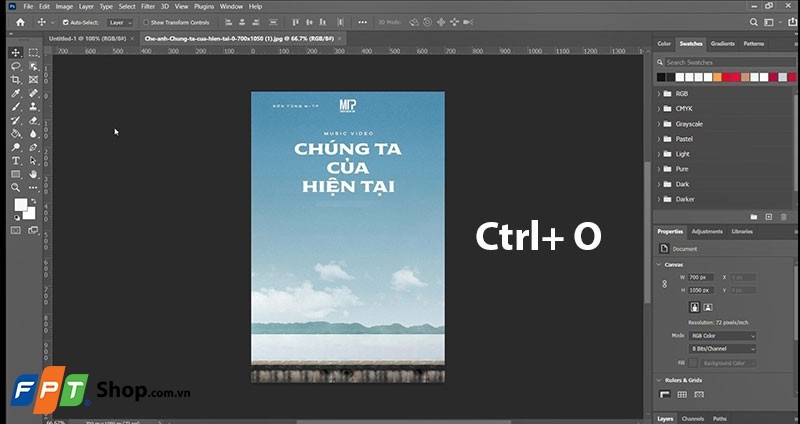
Task: Click the Search Swatches field
Action: 729,62
